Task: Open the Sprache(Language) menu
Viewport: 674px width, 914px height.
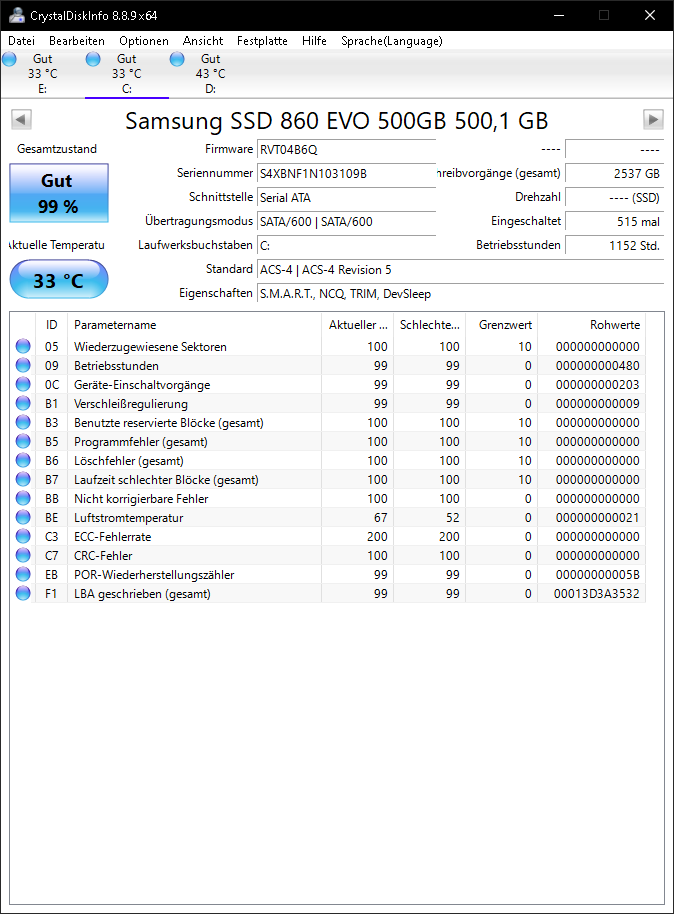Action: click(392, 41)
